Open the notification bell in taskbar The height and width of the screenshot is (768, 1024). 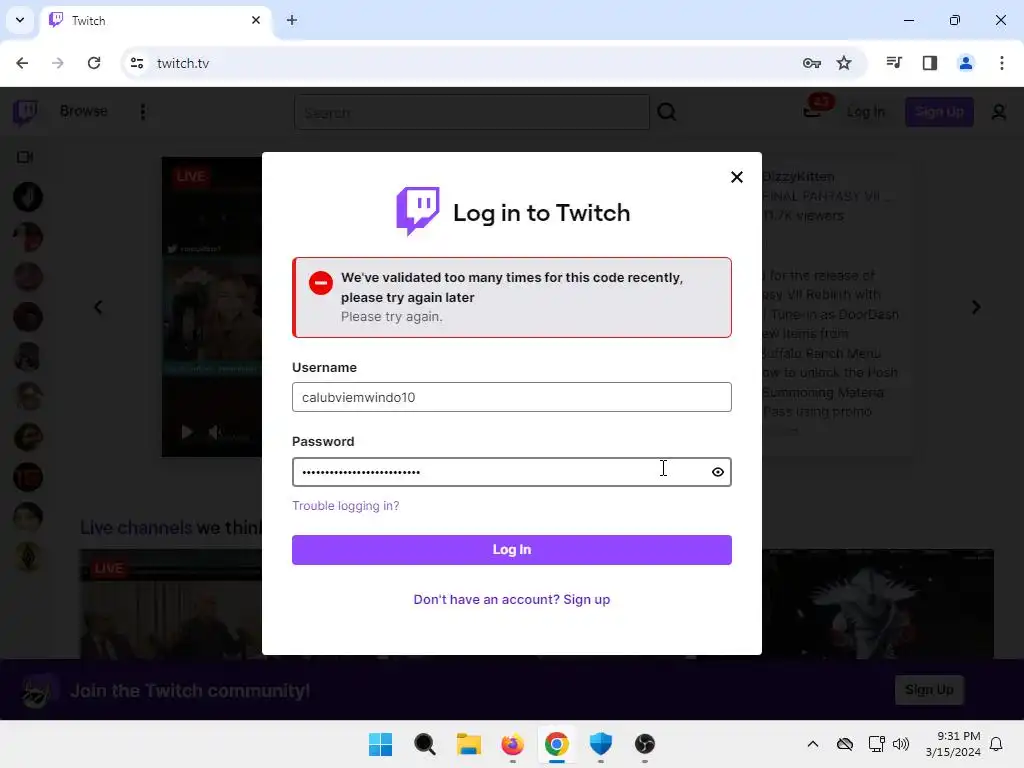996,744
